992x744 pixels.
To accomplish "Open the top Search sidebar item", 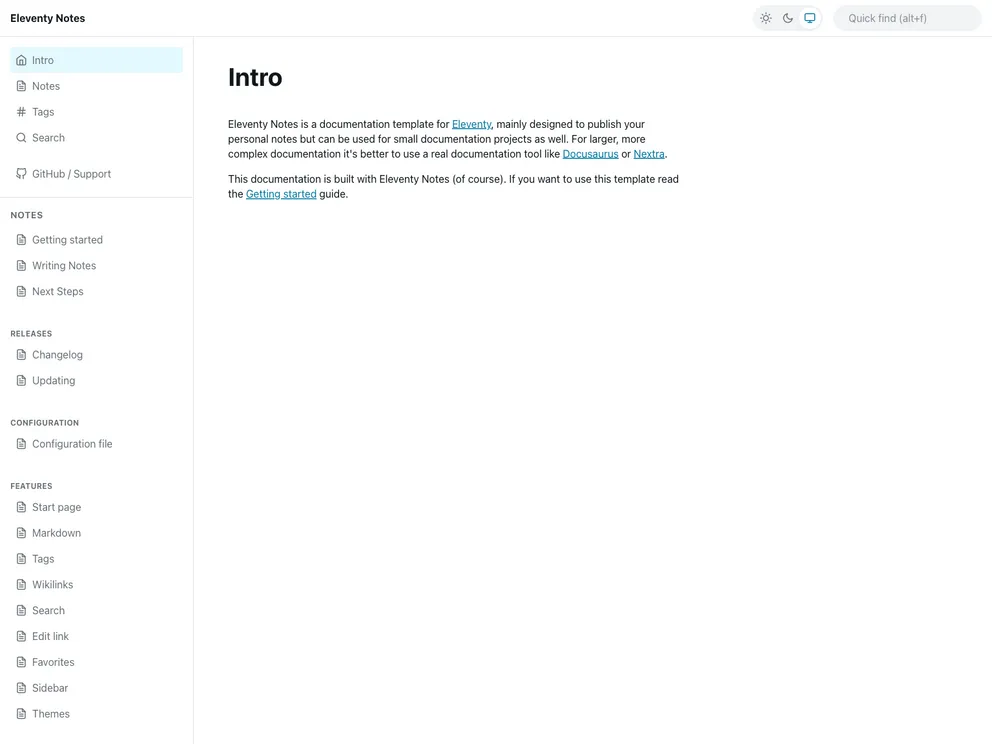I will [97, 138].
